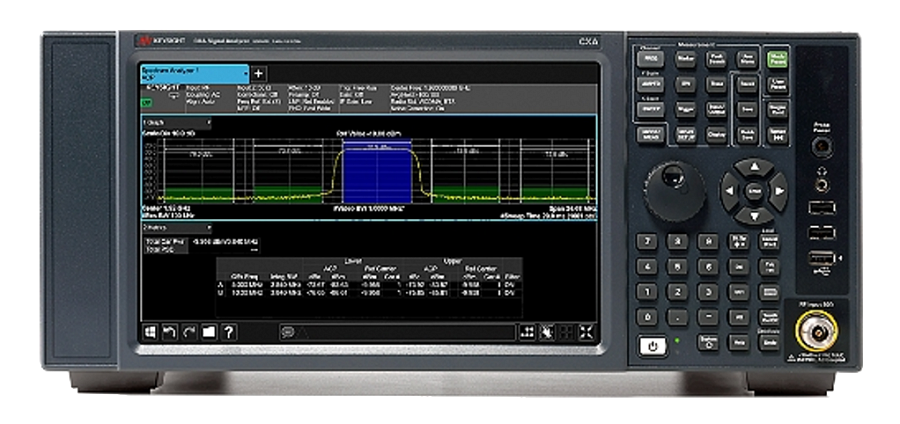Tap the right arrow navigation key
The height and width of the screenshot is (424, 900).
pos(779,192)
